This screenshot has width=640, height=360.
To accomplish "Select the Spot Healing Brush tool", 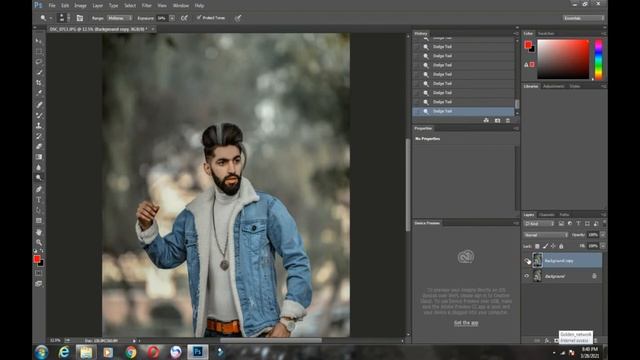I will 39,105.
